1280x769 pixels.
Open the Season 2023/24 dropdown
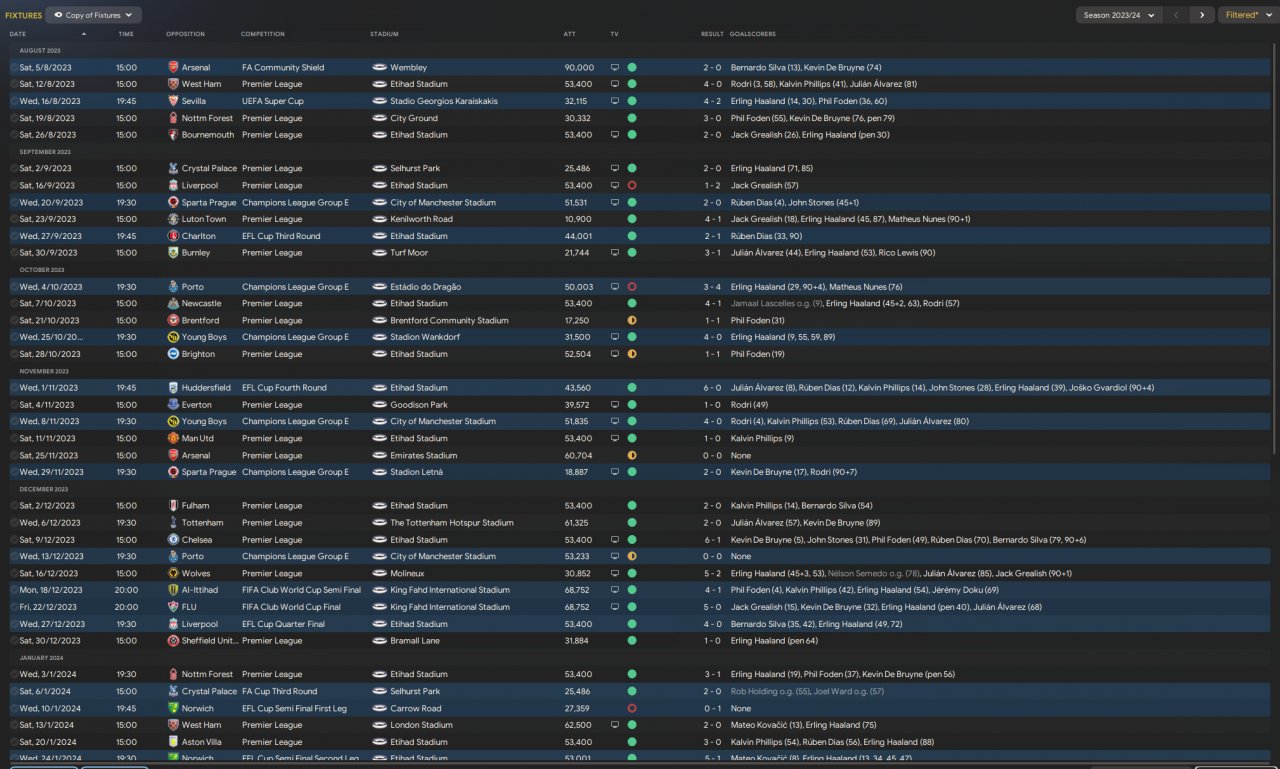(x=1118, y=15)
